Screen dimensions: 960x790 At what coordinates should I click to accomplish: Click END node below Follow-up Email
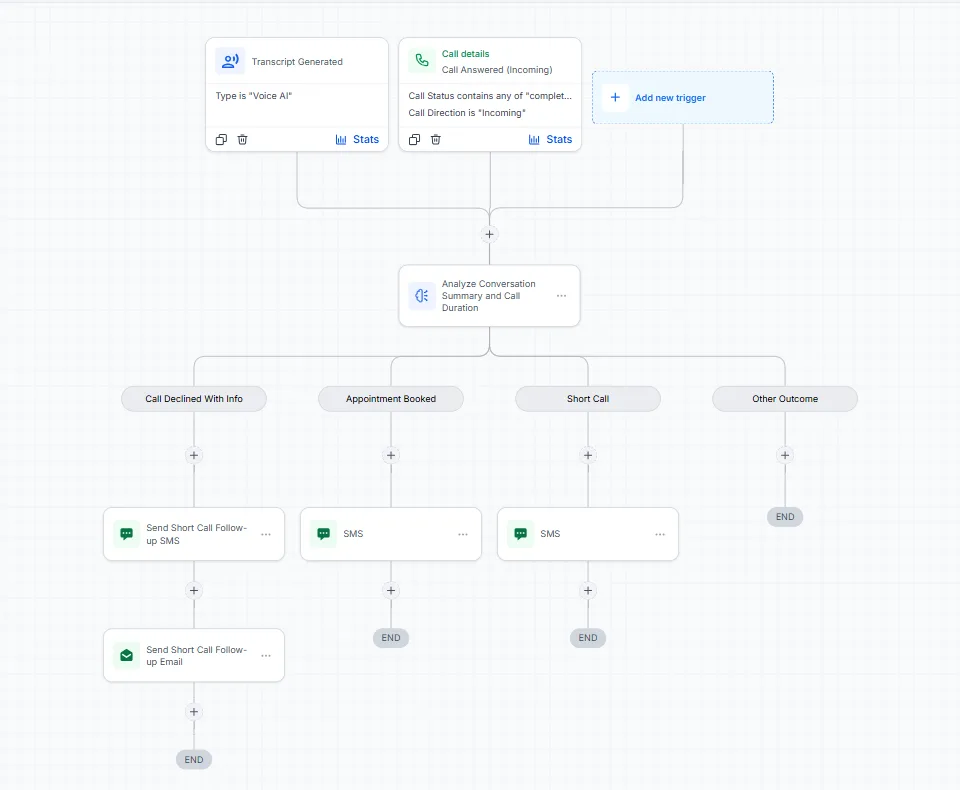(194, 759)
